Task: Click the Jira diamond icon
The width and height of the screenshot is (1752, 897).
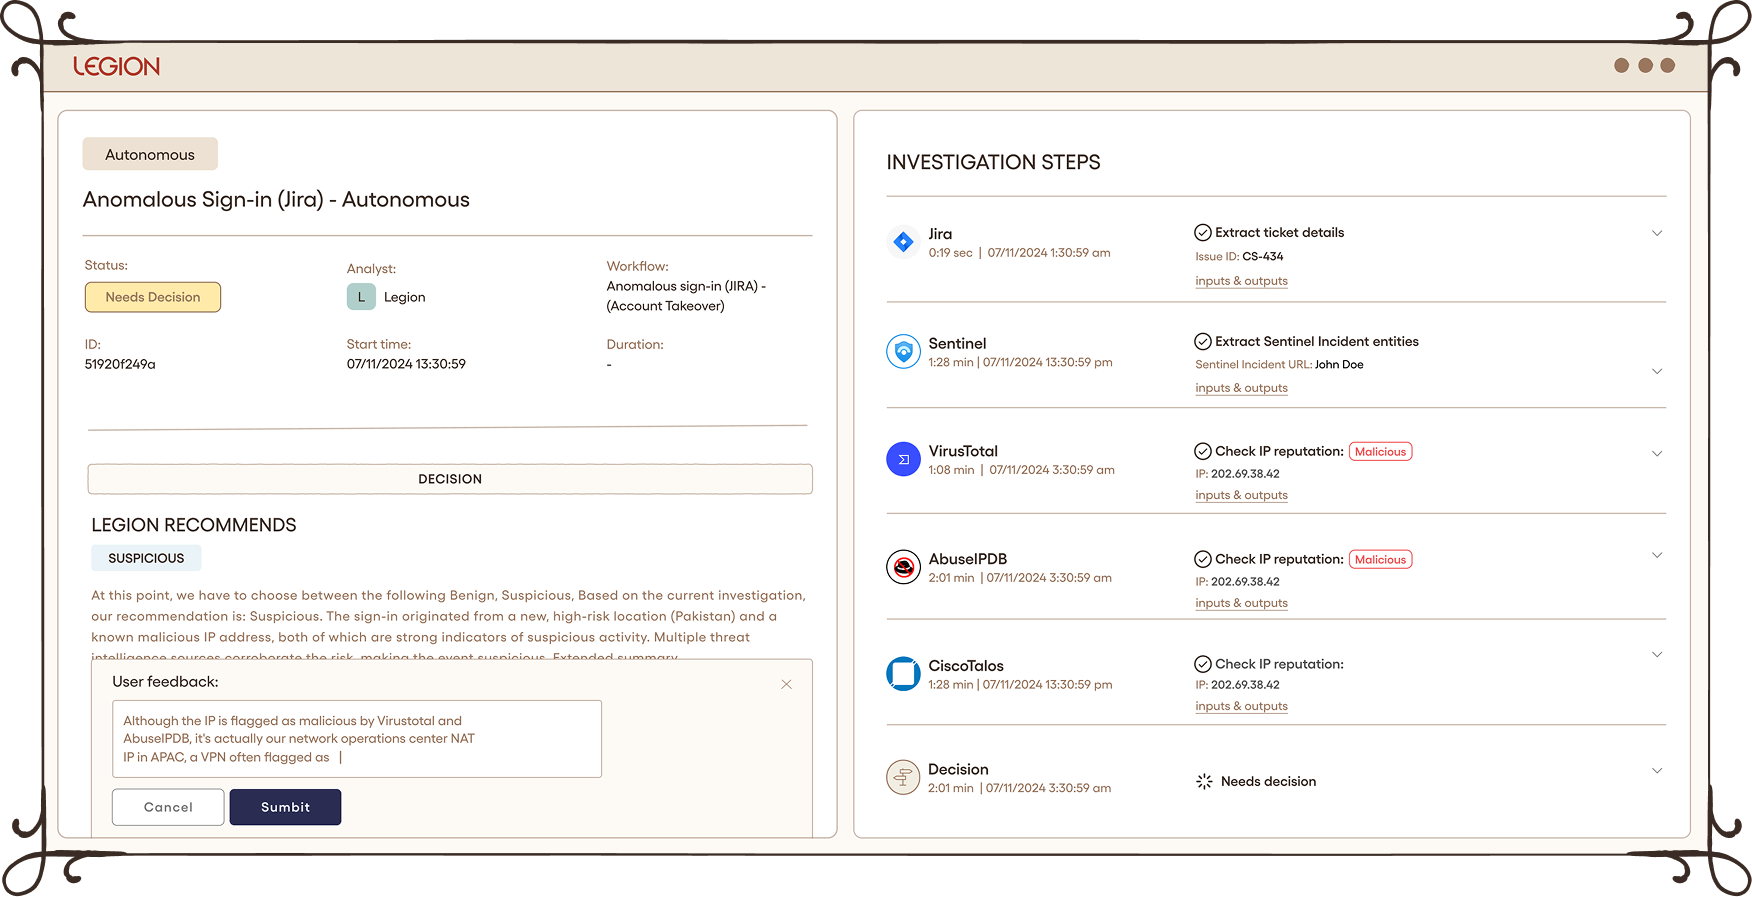Action: [x=903, y=242]
